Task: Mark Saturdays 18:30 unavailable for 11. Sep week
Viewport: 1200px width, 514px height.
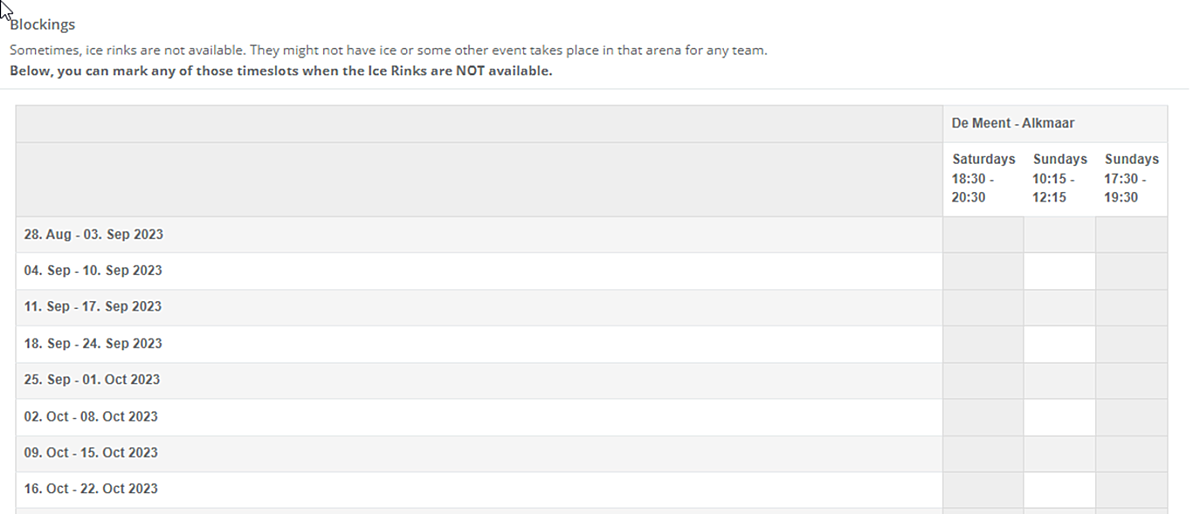Action: 983,307
